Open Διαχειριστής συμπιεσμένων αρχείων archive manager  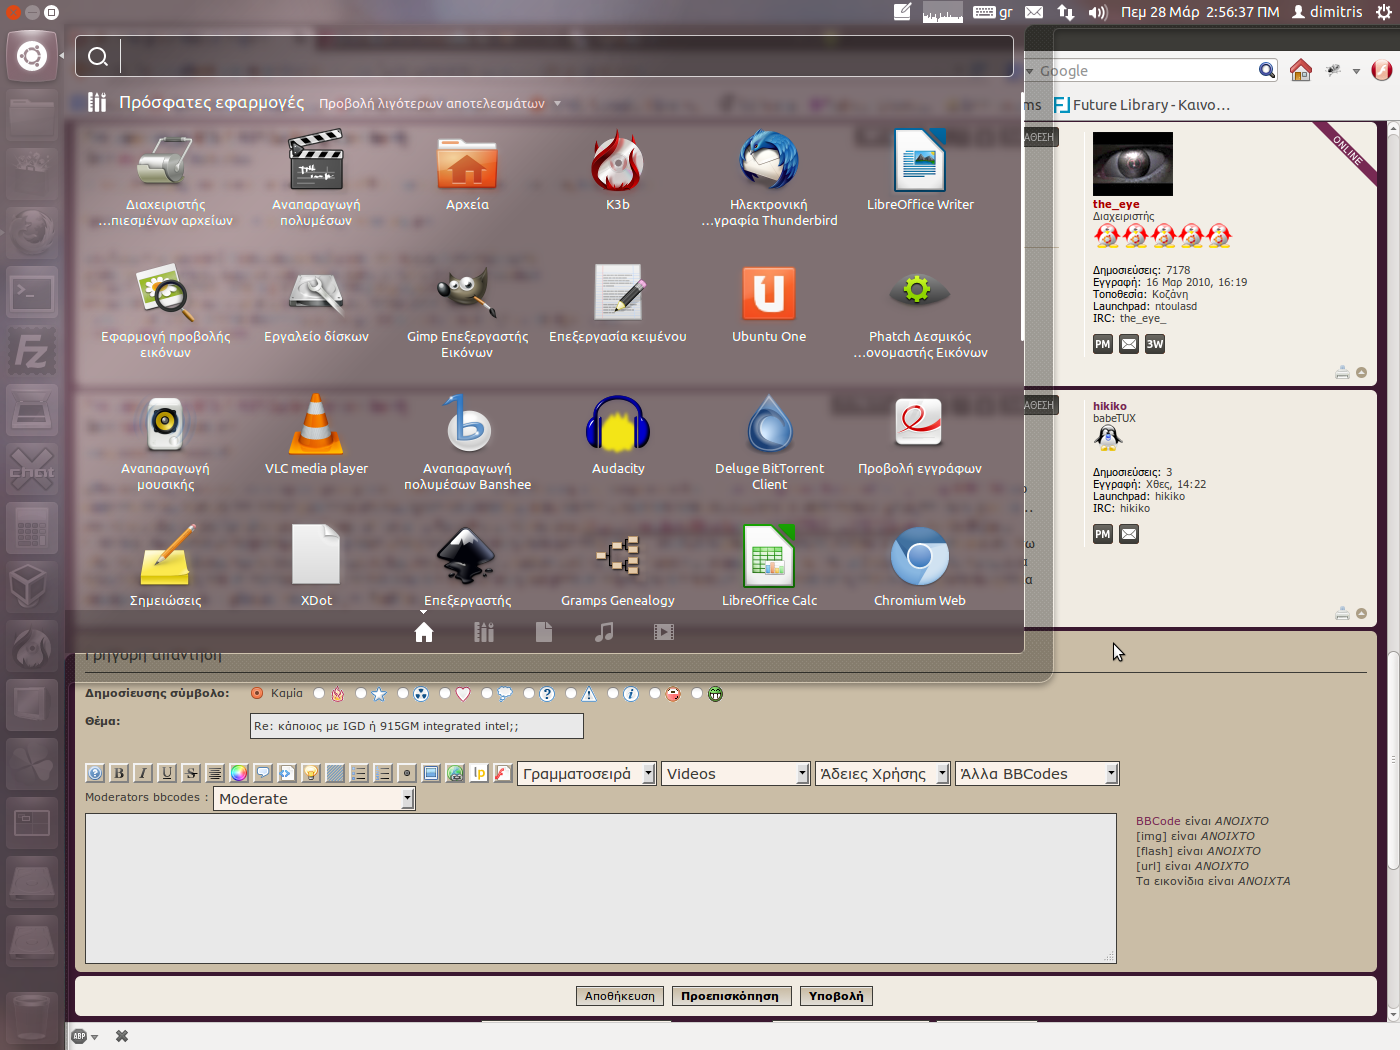click(165, 160)
